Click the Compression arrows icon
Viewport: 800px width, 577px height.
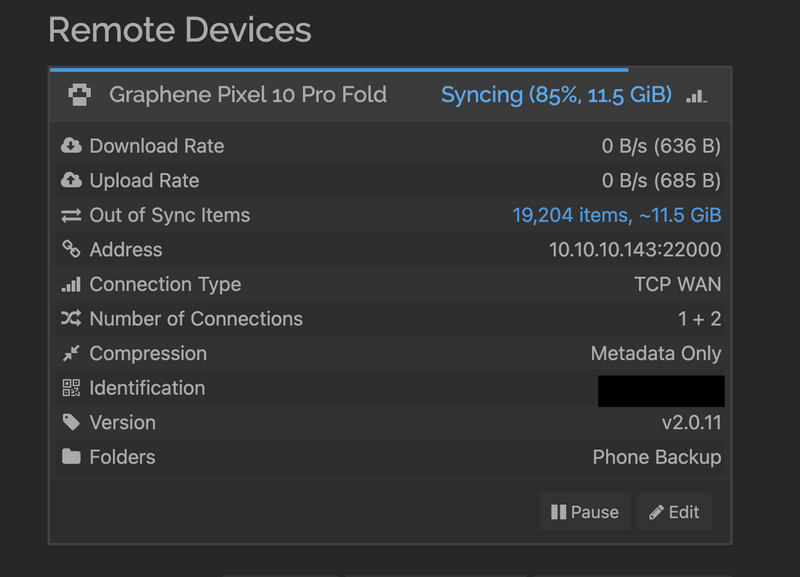pos(71,353)
